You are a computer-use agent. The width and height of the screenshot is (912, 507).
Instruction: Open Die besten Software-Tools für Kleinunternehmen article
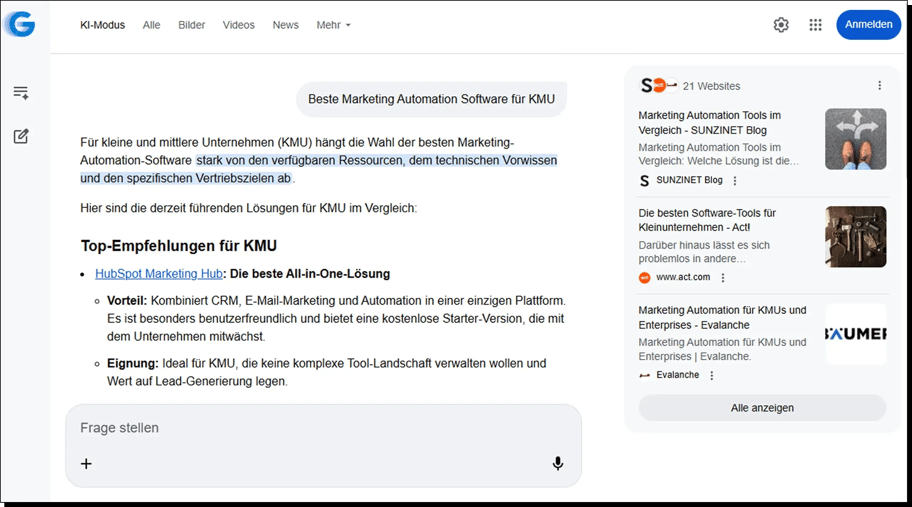[707, 220]
